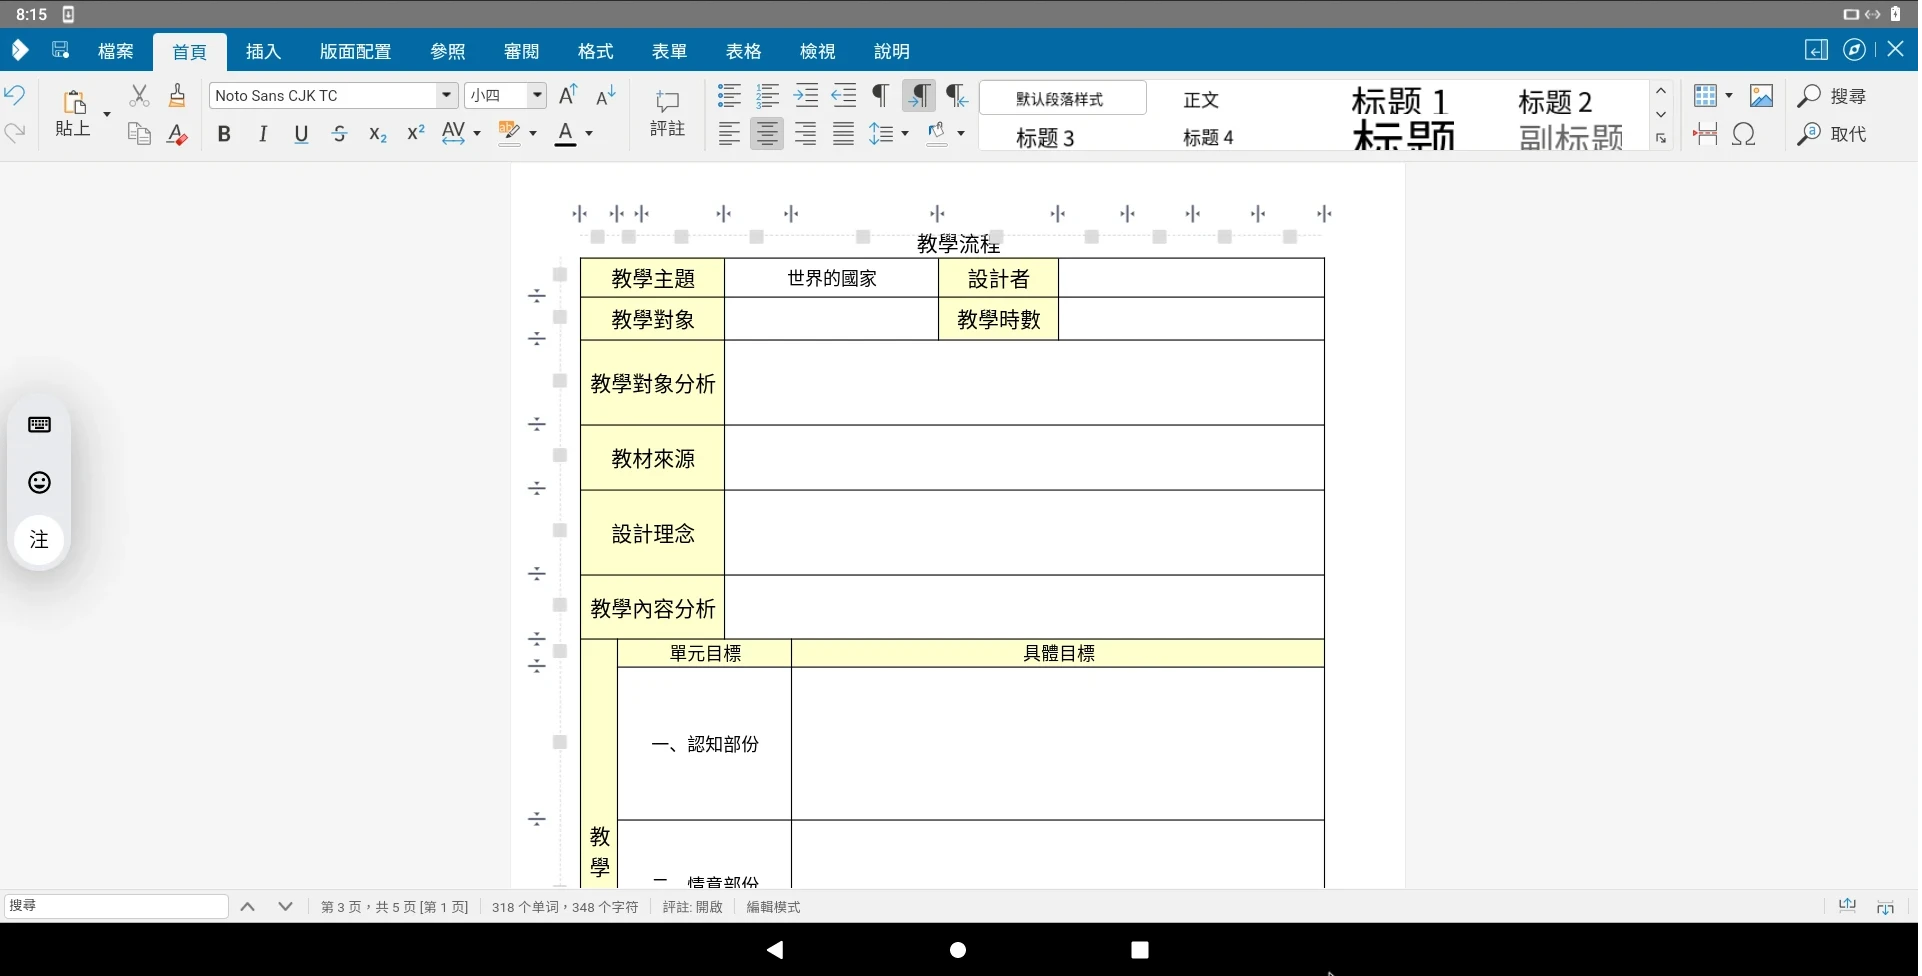Open the font size dropdown
The image size is (1922, 976).
(x=537, y=96)
